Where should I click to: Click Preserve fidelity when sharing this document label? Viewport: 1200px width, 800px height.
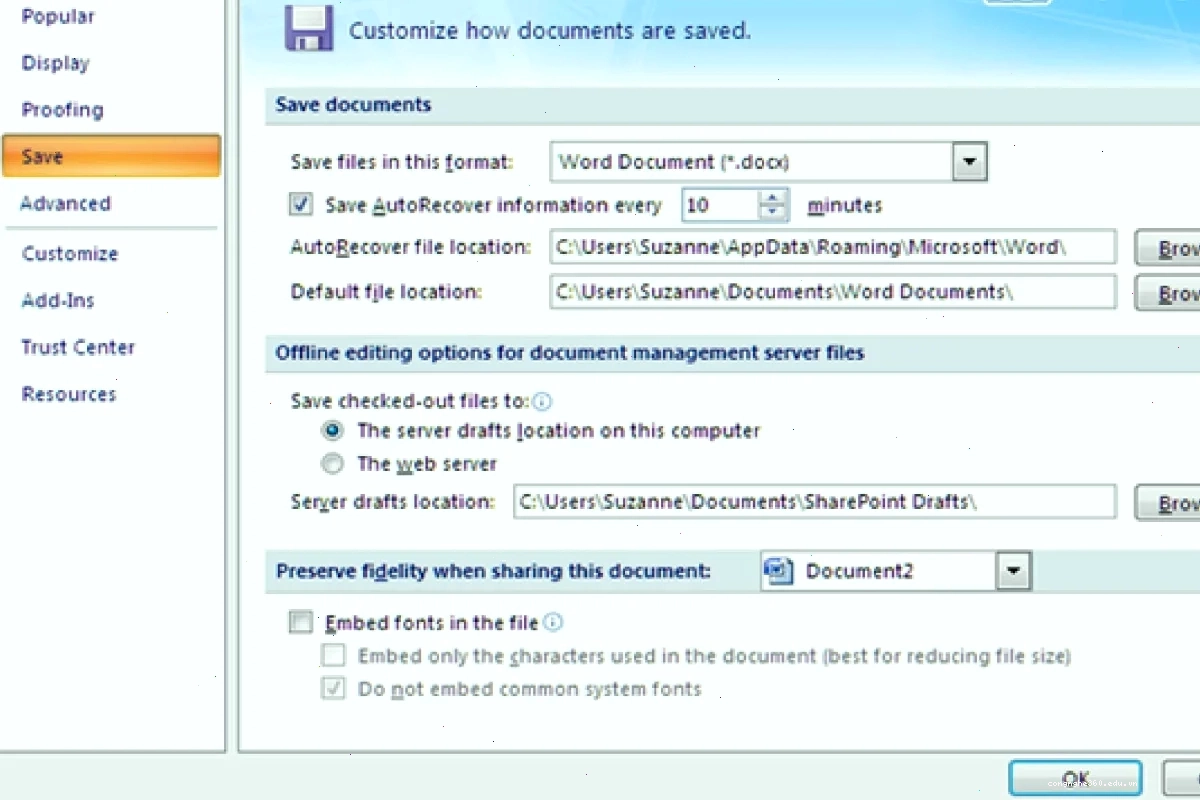coord(494,571)
